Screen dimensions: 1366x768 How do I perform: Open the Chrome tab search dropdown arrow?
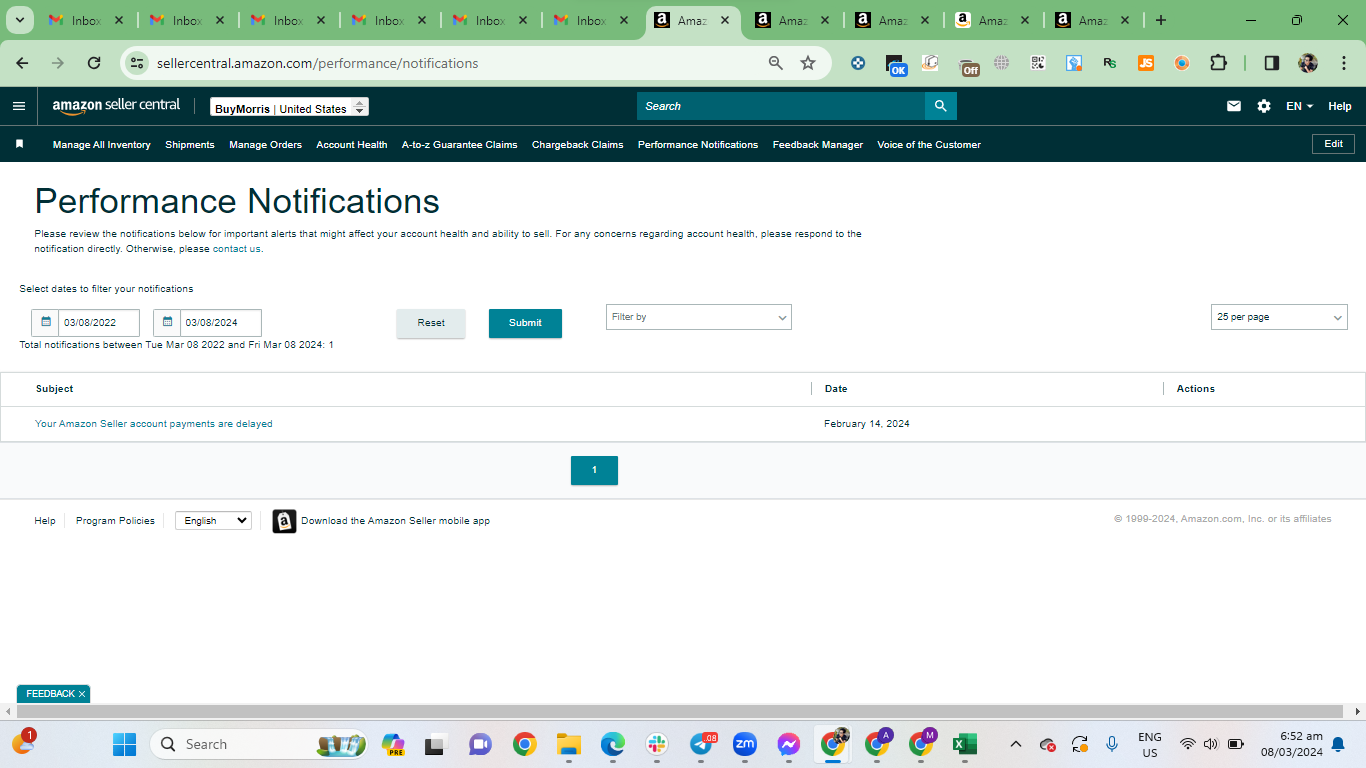pyautogui.click(x=20, y=20)
